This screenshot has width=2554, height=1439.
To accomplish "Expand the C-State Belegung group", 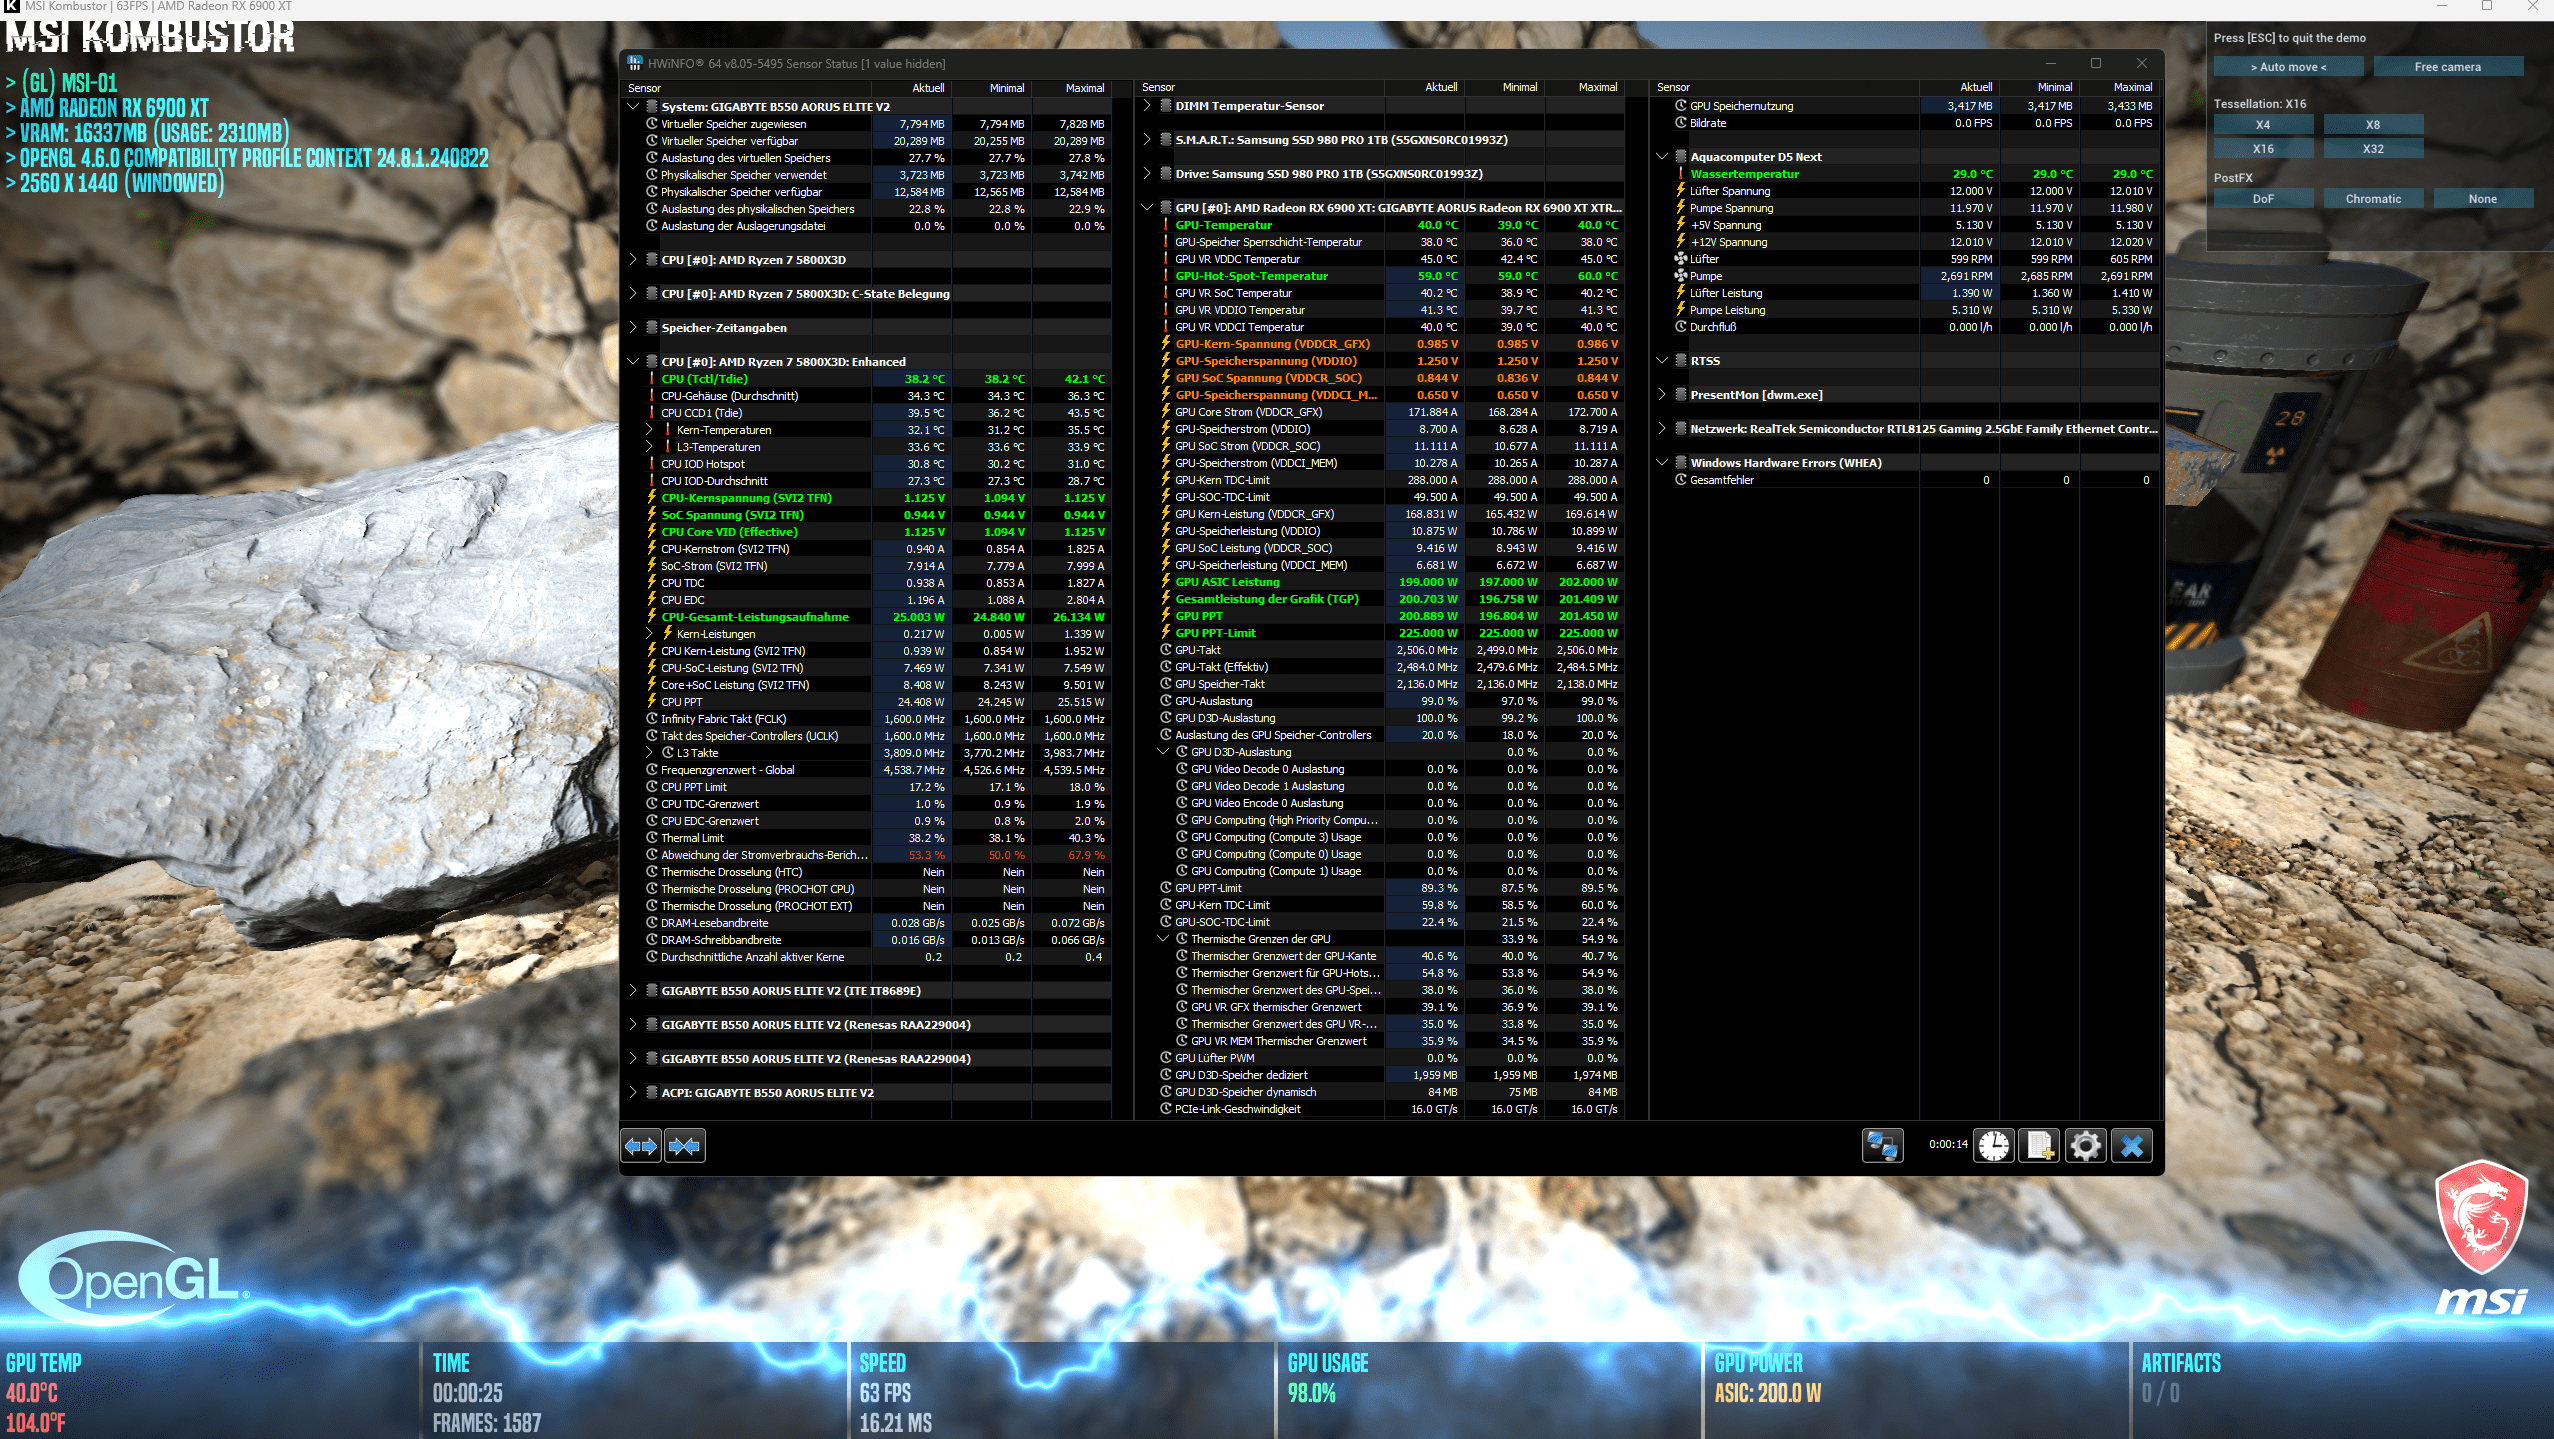I will coord(633,294).
